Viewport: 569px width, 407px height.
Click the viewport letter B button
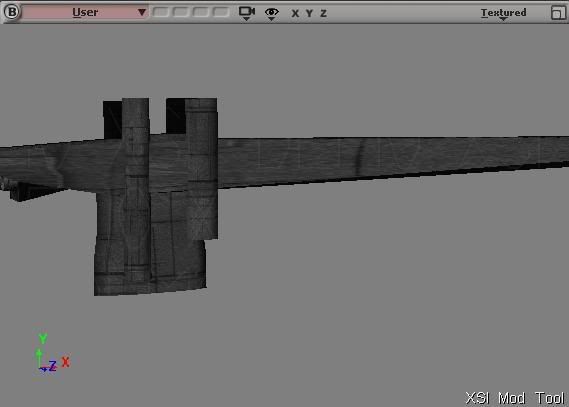[x=12, y=12]
